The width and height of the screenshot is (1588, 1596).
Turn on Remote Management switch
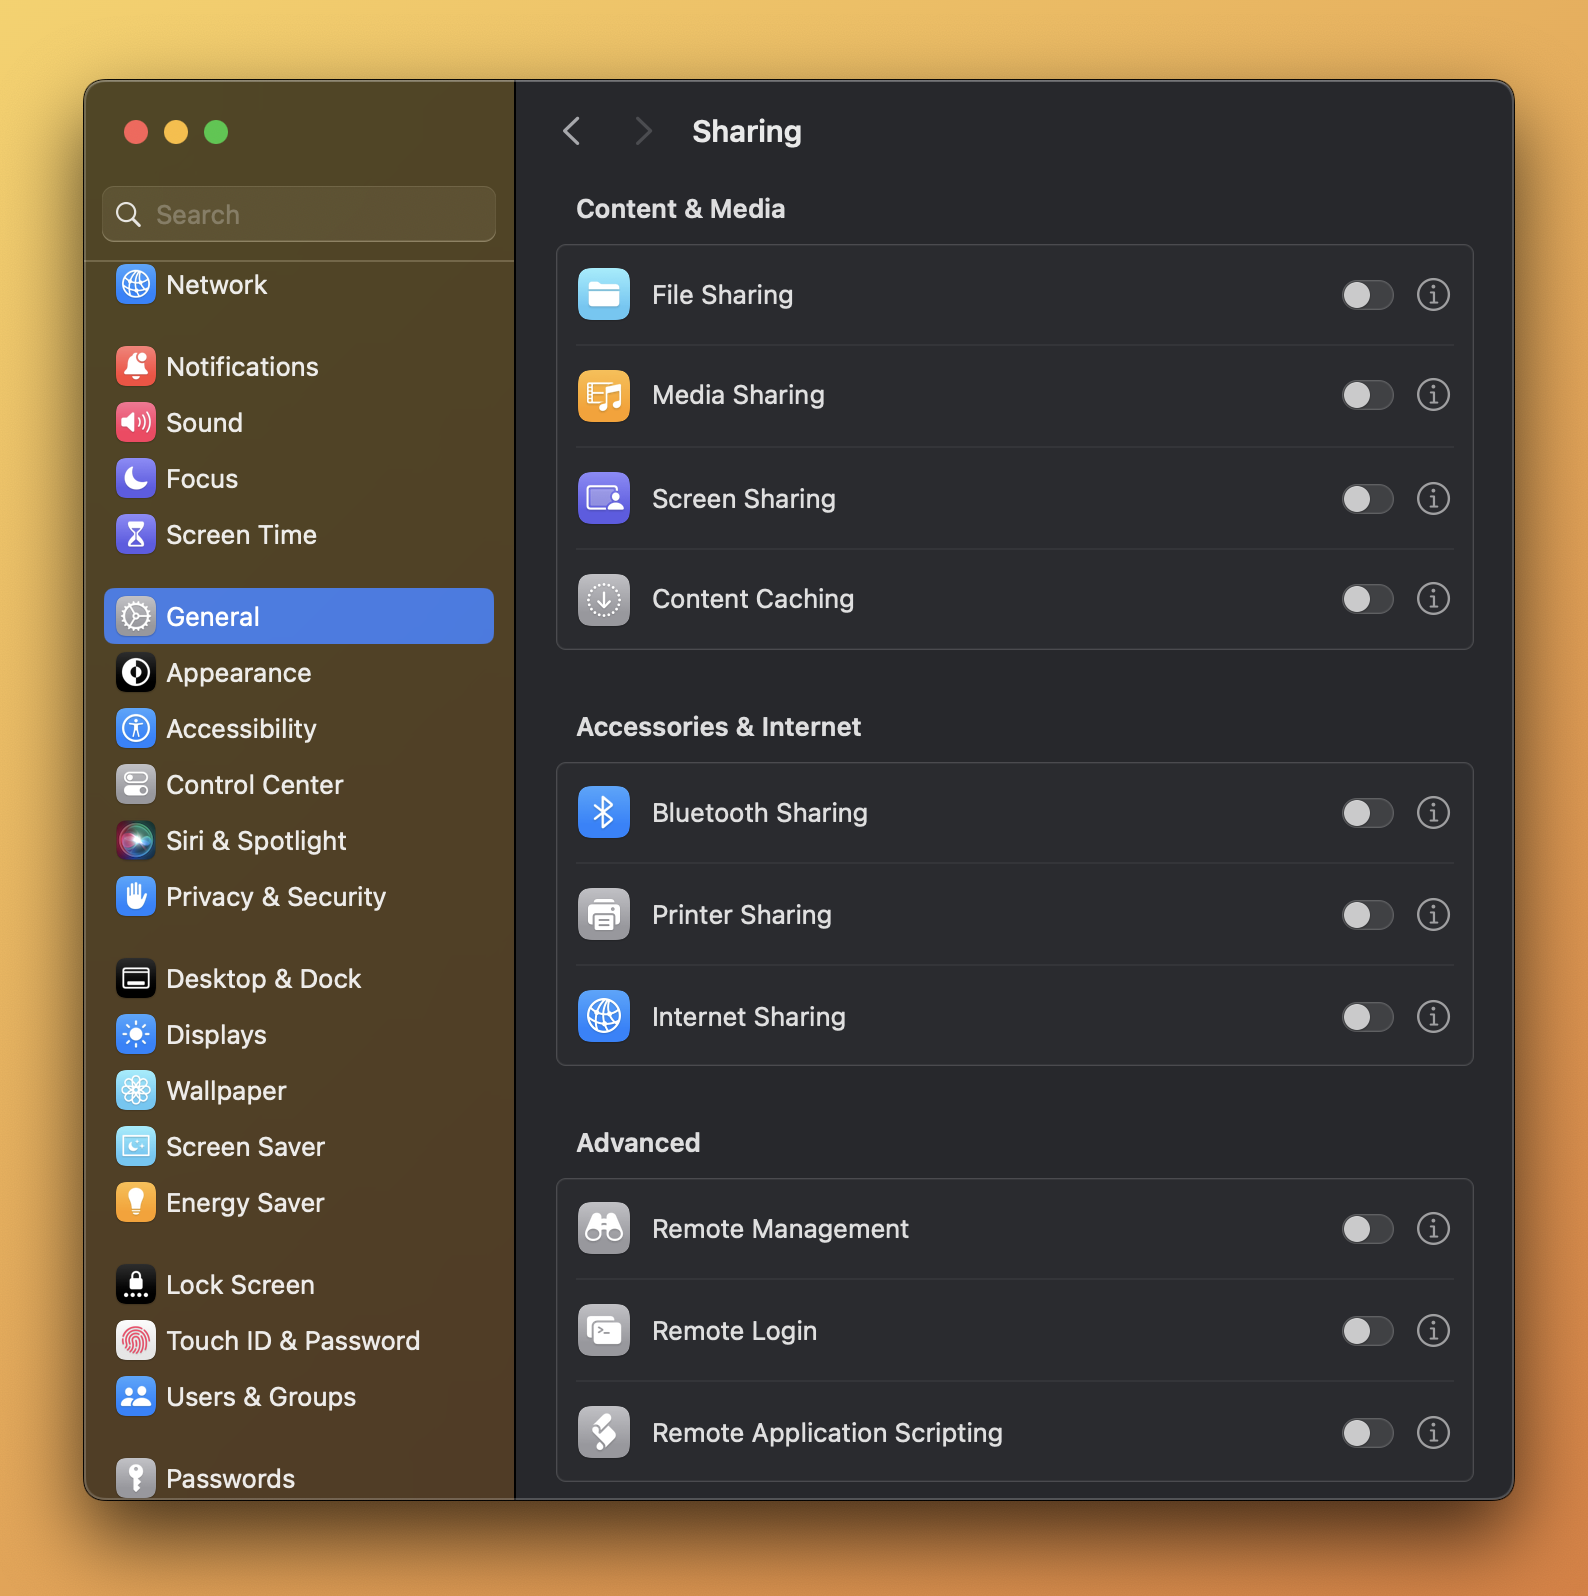click(x=1367, y=1229)
